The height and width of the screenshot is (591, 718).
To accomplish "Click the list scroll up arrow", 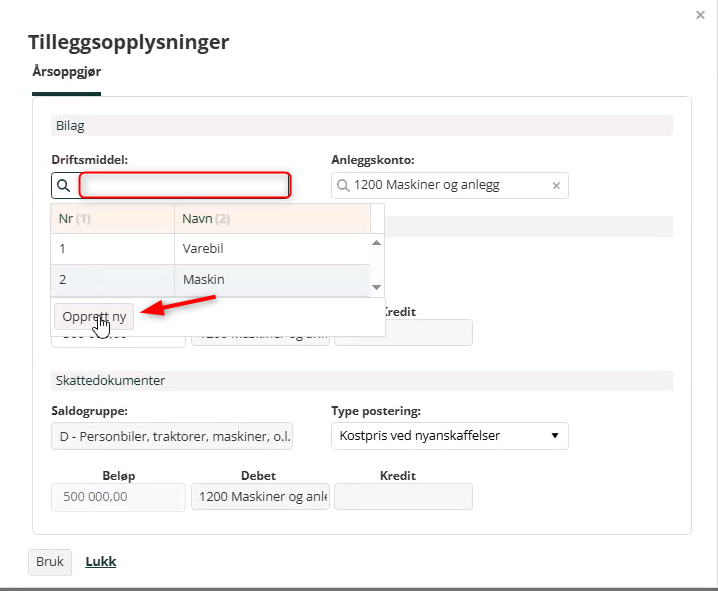I will coord(376,243).
